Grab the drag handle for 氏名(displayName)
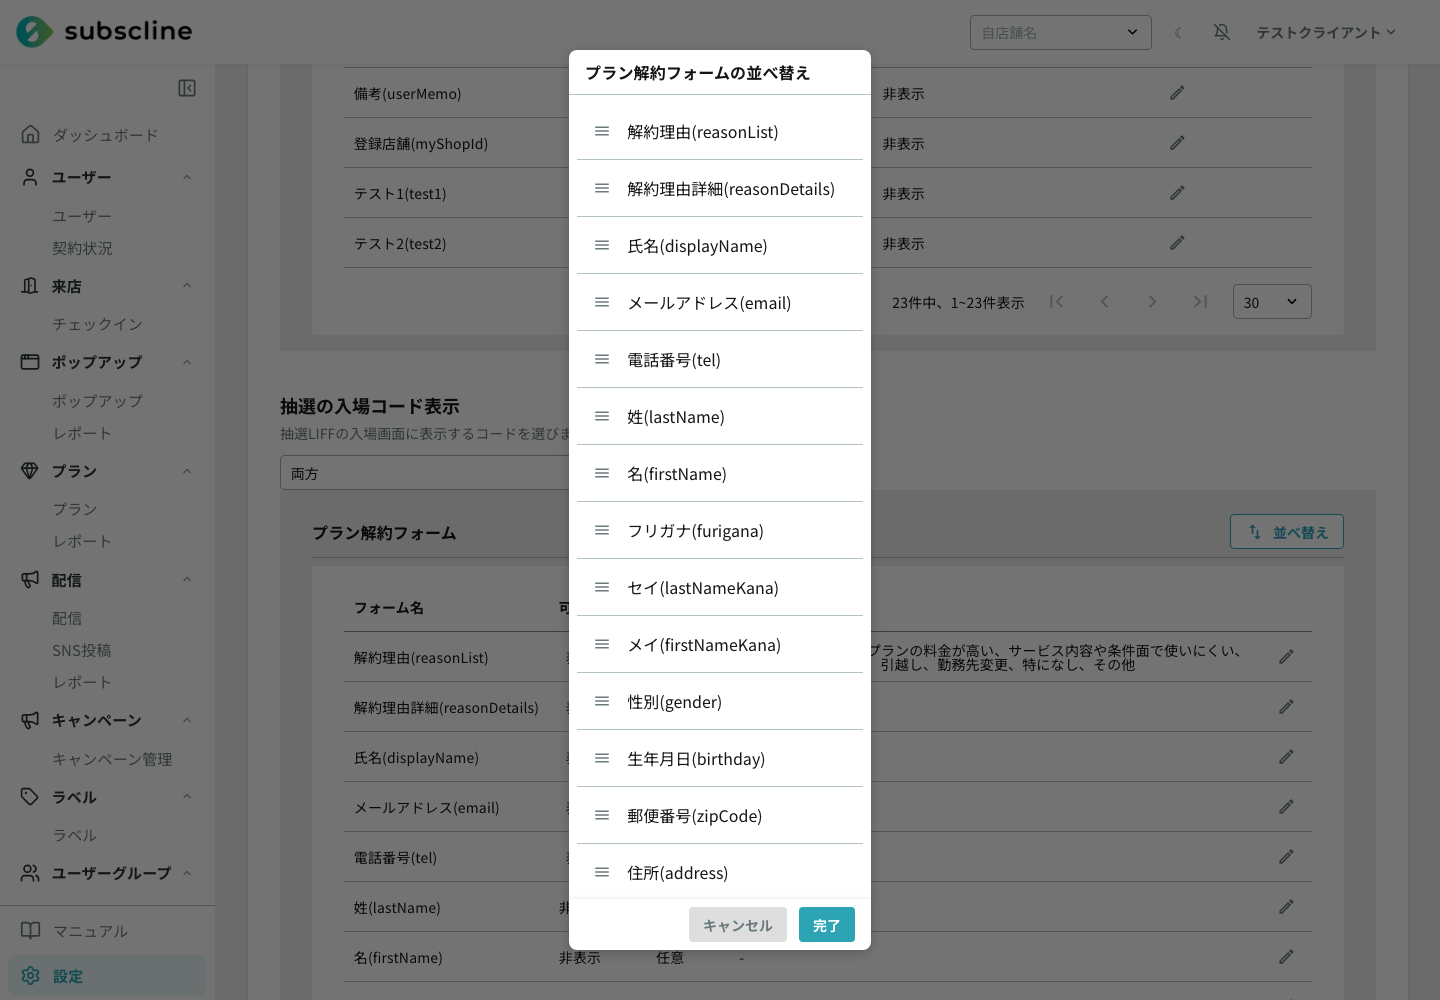Image resolution: width=1440 pixels, height=1000 pixels. [x=602, y=245]
